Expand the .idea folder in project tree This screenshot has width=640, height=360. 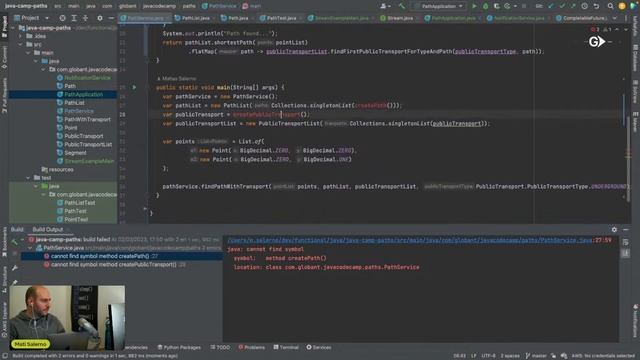[21, 36]
